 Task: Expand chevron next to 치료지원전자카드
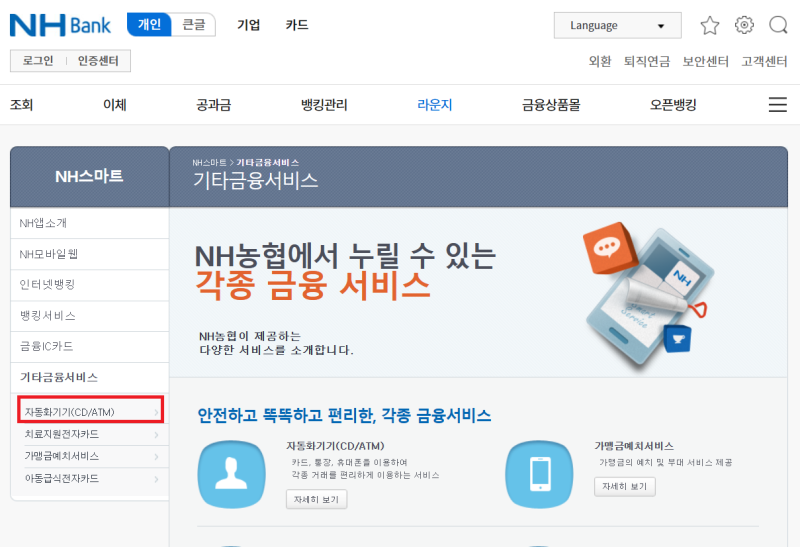[x=157, y=435]
